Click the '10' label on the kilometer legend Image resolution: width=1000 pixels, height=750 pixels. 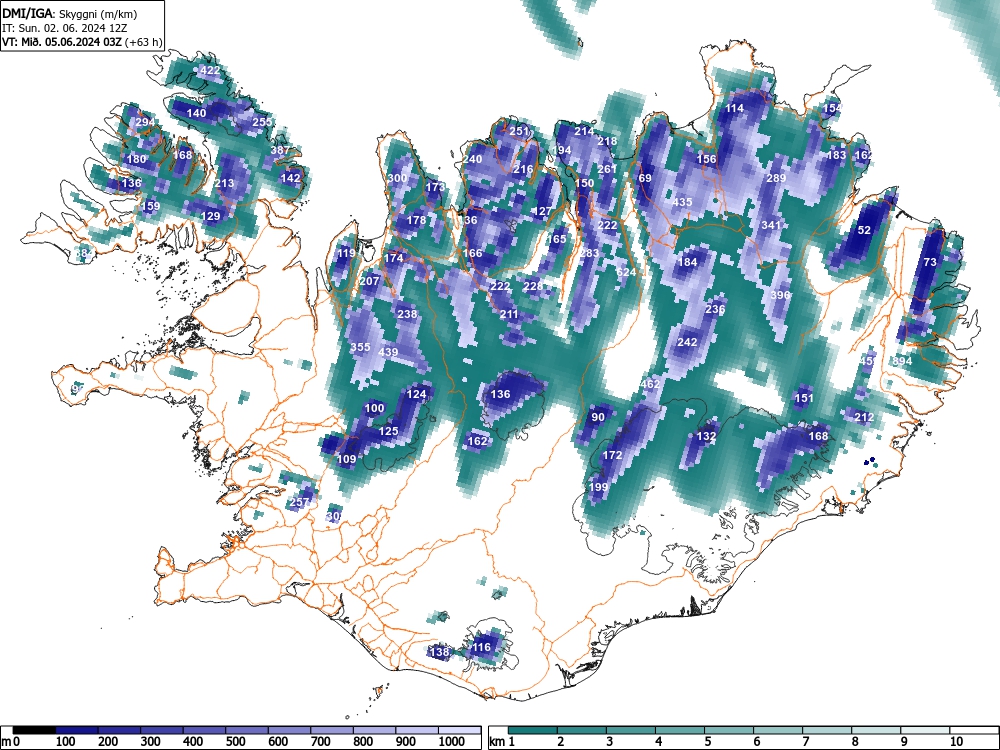point(956,742)
